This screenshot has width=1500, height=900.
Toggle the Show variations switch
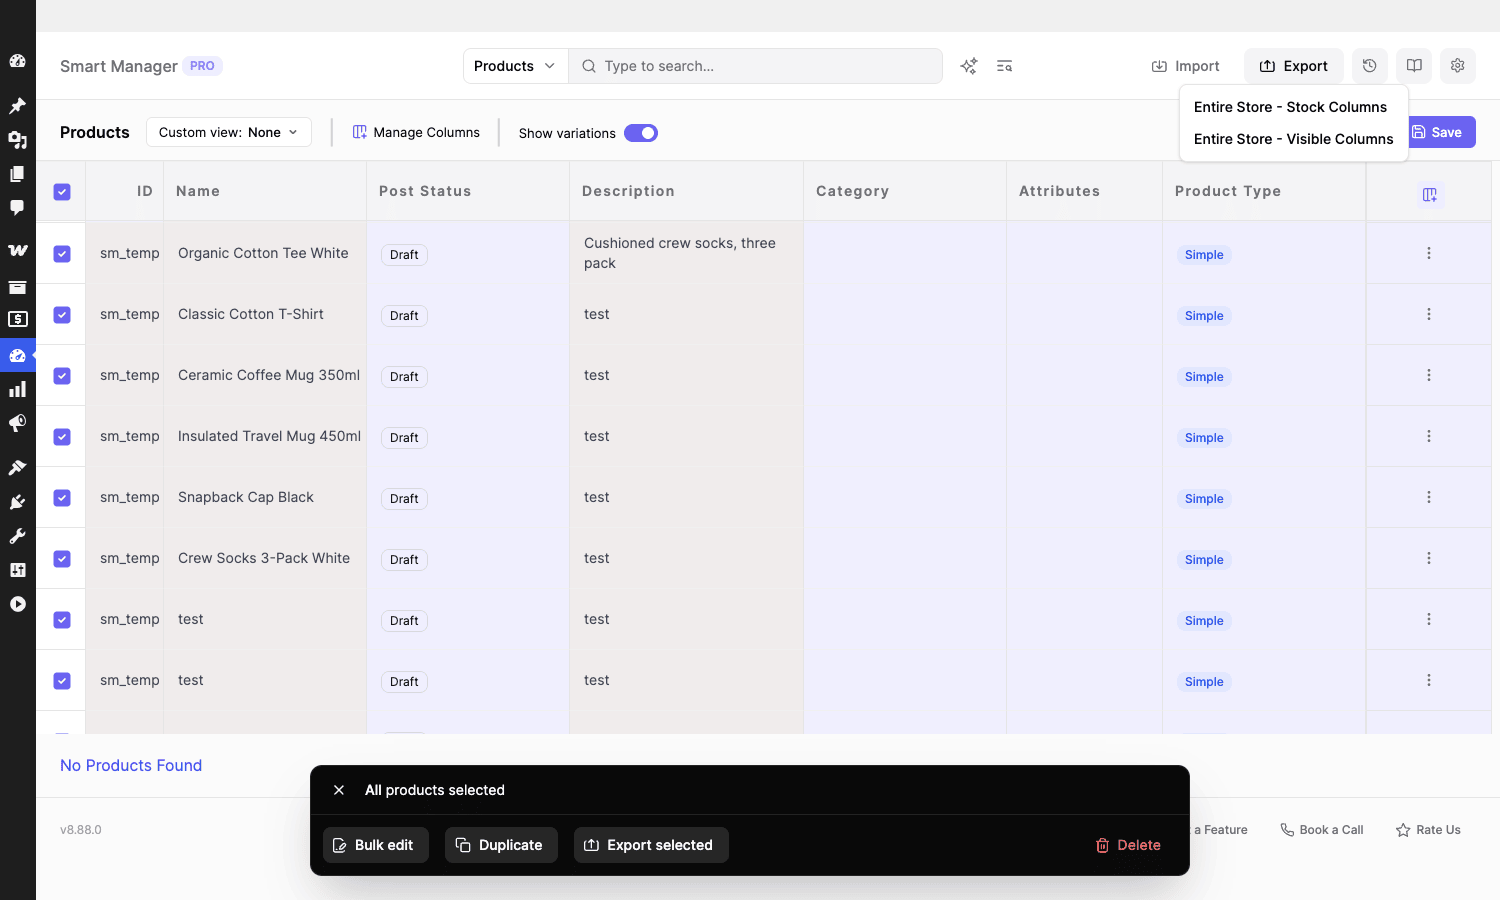coord(641,133)
